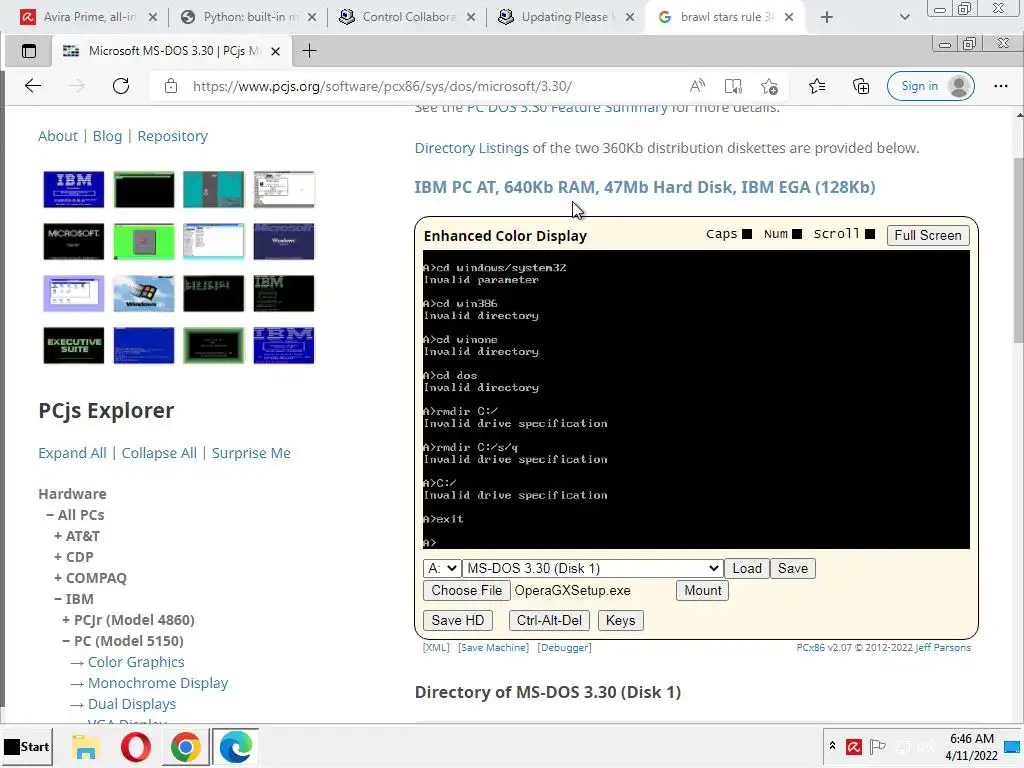
Task: Open Avira icon in system tray
Action: [854, 746]
